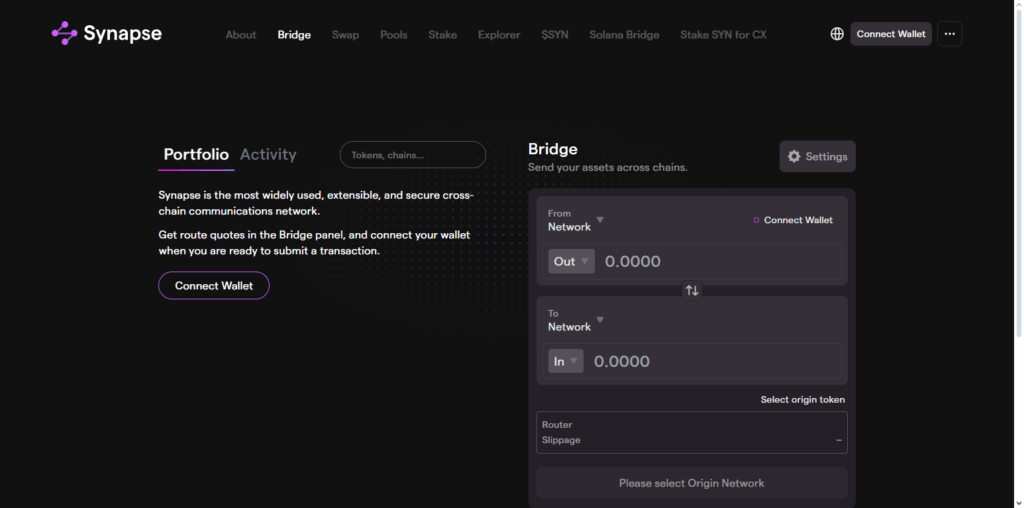Screen dimensions: 1024x508
Task: Click the Synapse logo
Action: coord(106,33)
